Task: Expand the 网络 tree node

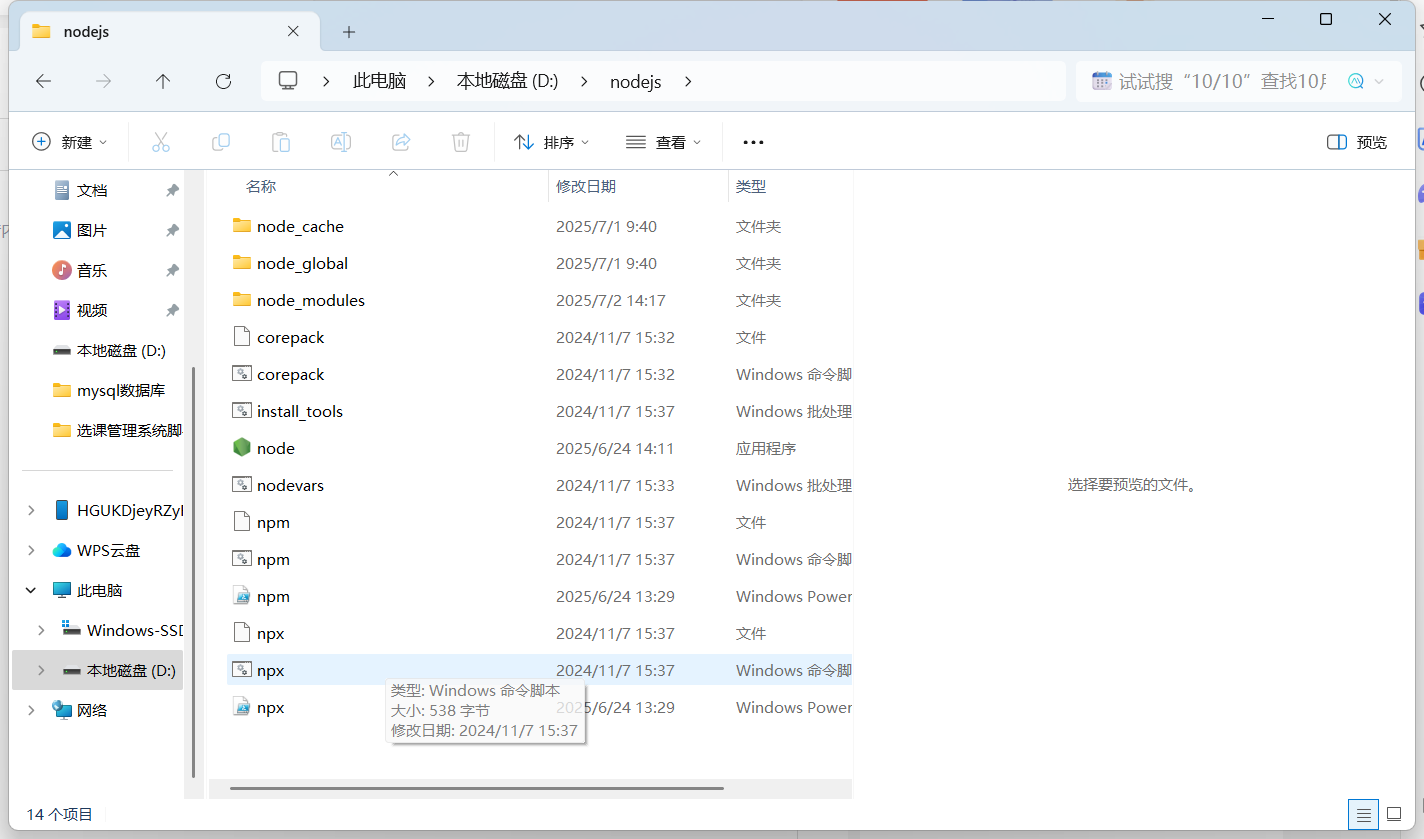Action: 31,710
